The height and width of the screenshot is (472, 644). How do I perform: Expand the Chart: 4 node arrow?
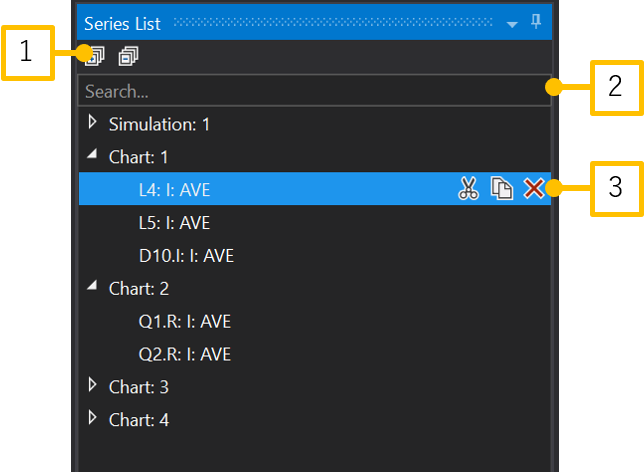(93, 419)
